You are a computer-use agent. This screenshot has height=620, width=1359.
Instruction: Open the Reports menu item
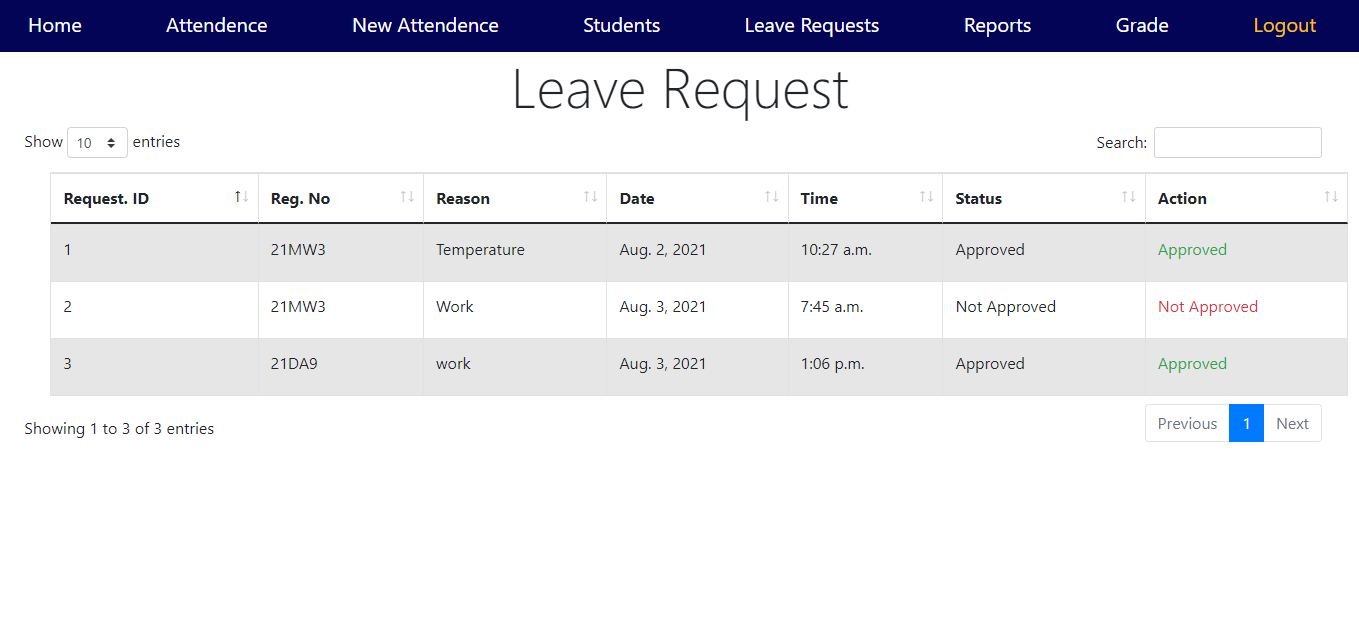point(997,26)
